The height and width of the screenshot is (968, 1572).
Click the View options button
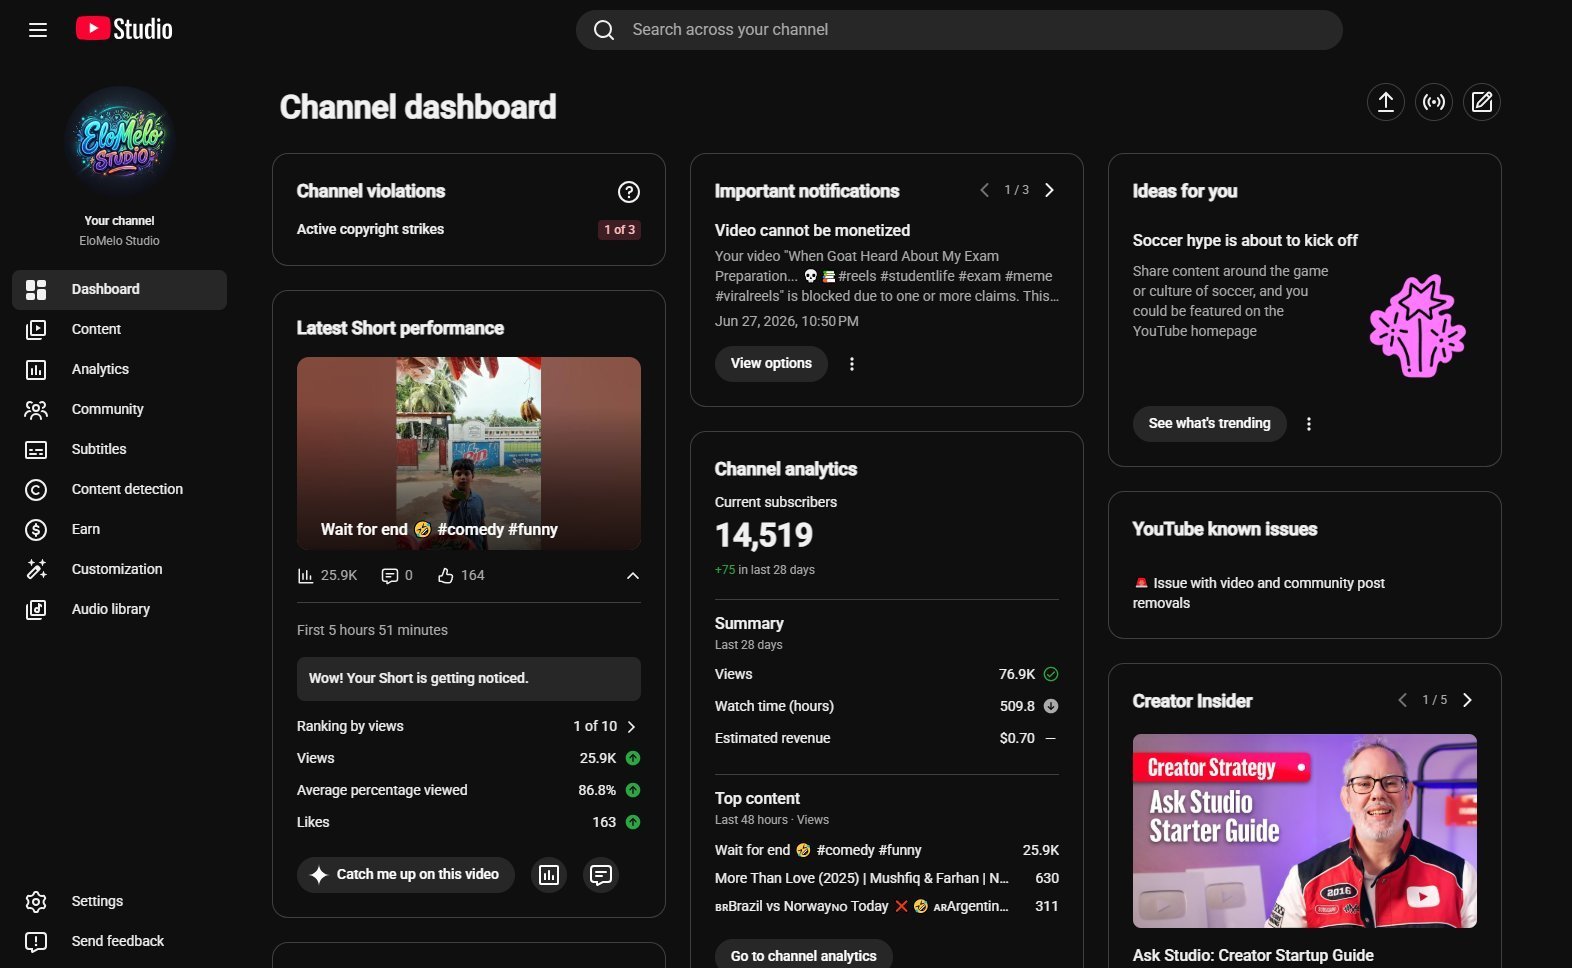(x=771, y=363)
